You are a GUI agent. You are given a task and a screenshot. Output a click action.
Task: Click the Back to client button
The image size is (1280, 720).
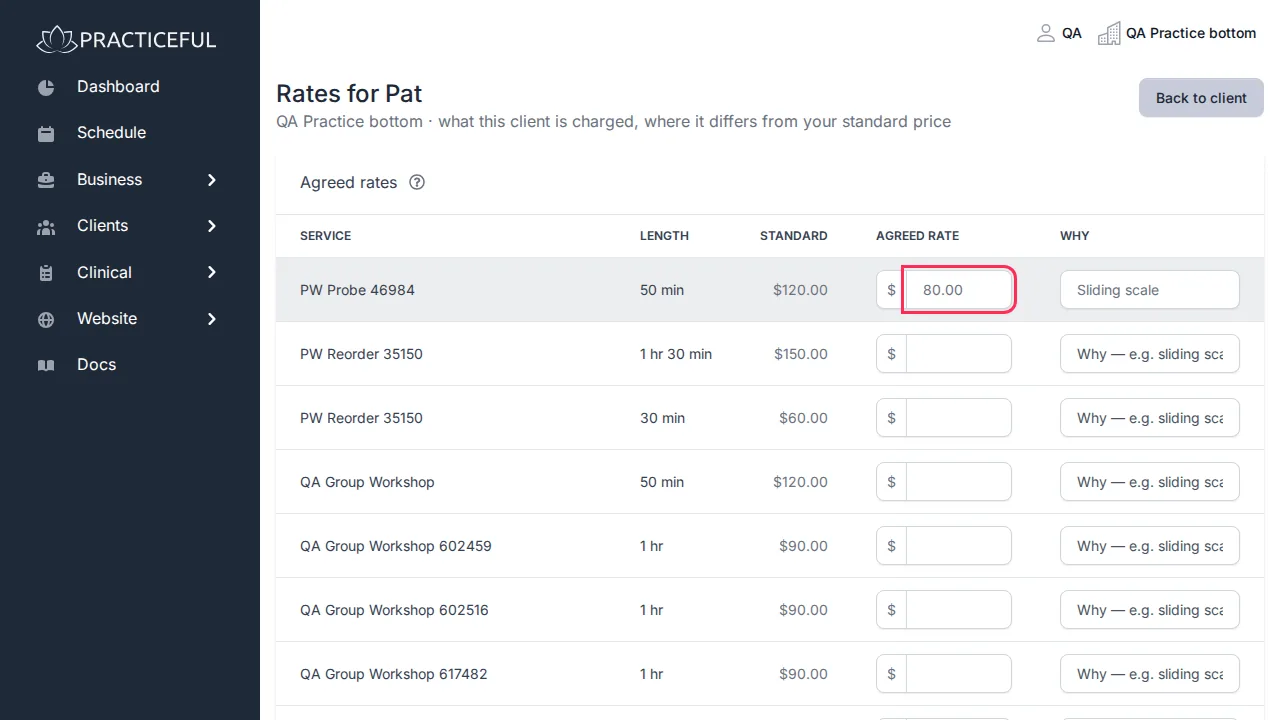coord(1201,98)
